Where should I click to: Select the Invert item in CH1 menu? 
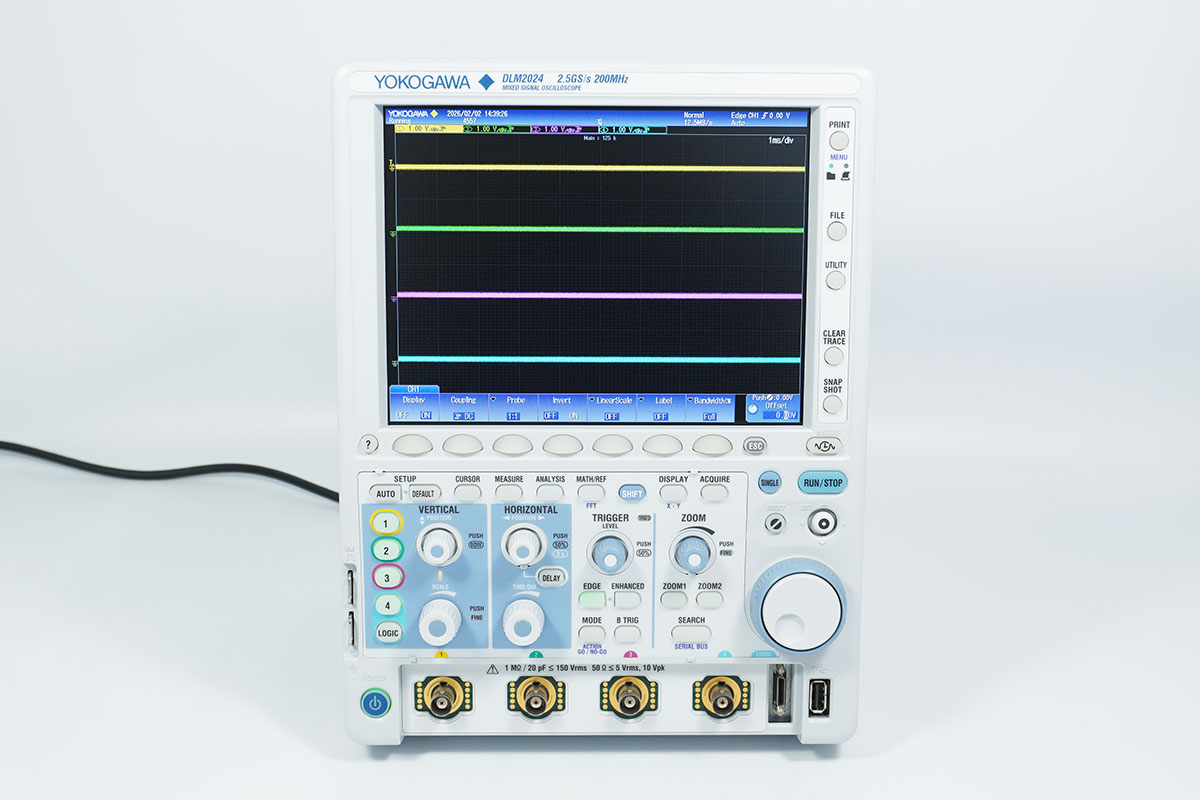[x=561, y=407]
